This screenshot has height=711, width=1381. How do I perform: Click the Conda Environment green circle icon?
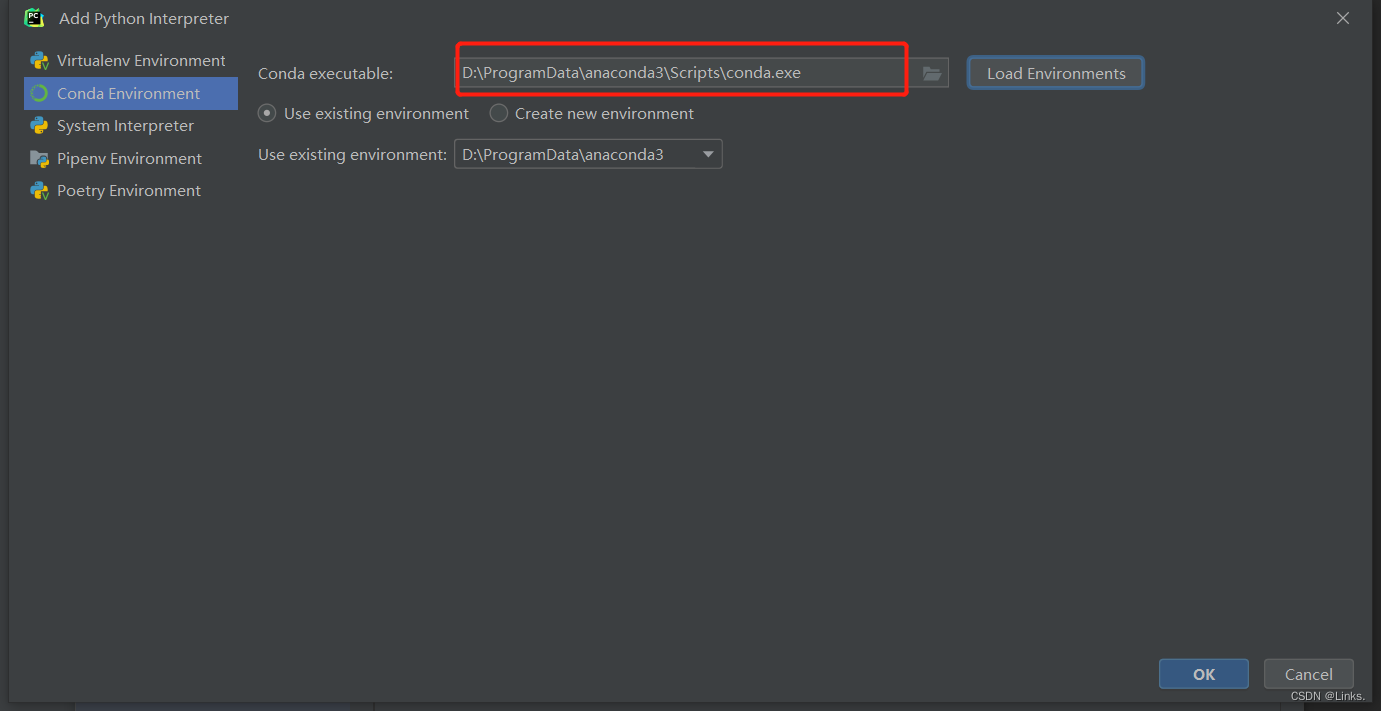(x=40, y=93)
